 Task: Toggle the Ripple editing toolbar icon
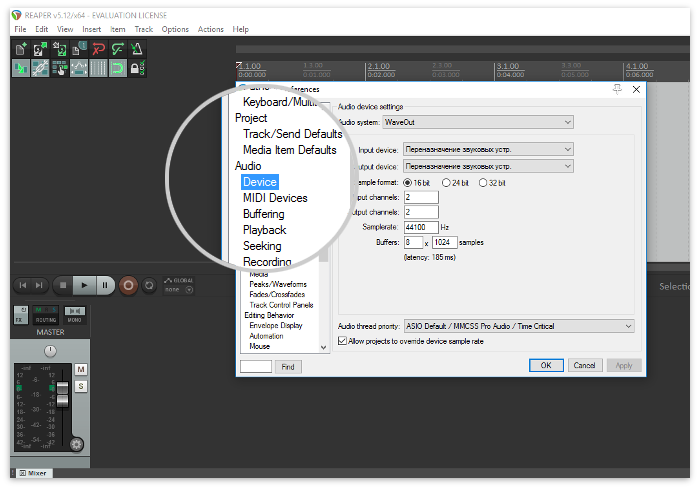[59, 68]
